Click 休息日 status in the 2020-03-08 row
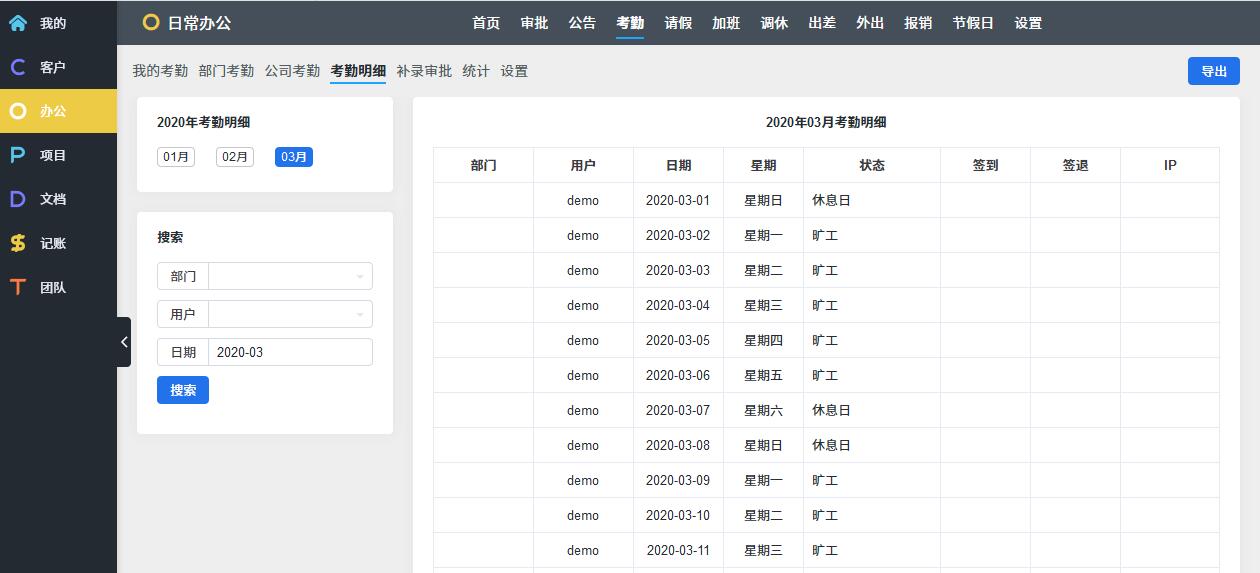This screenshot has height=573, width=1260. pos(831,445)
